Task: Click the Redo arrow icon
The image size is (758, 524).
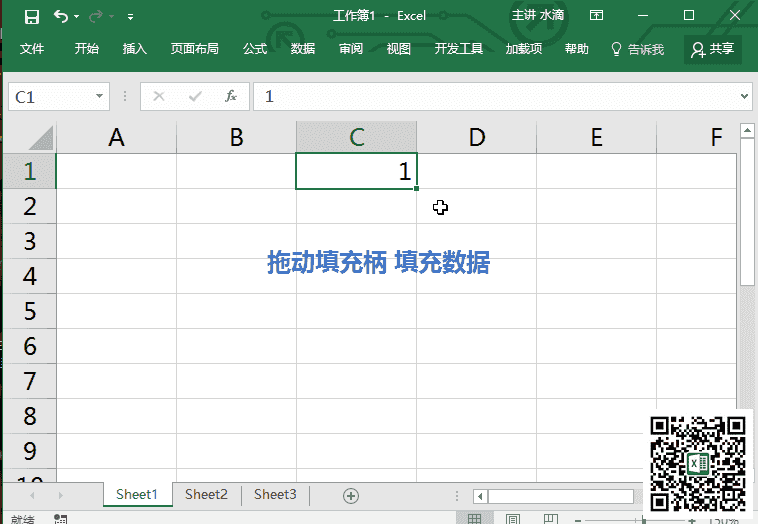Action: [x=96, y=16]
